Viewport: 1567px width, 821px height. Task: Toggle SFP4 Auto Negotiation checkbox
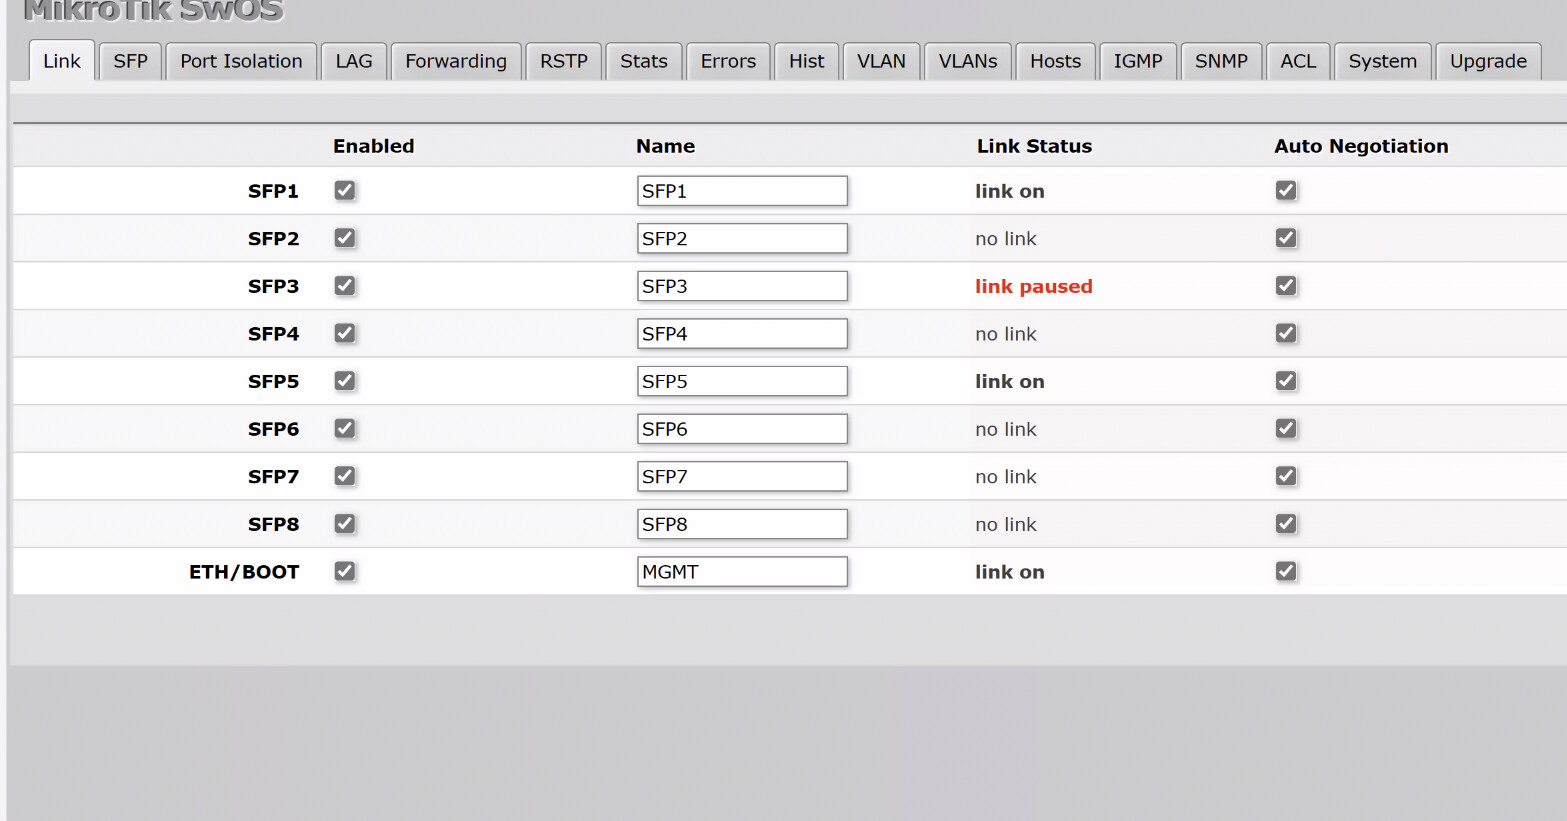(x=1286, y=333)
